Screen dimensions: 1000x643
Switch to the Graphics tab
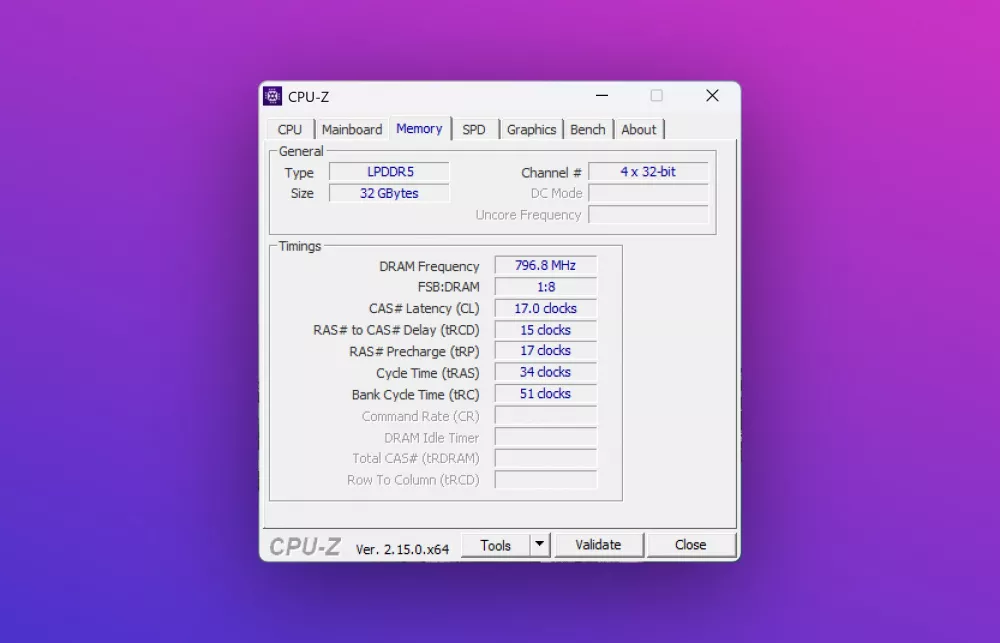click(531, 129)
